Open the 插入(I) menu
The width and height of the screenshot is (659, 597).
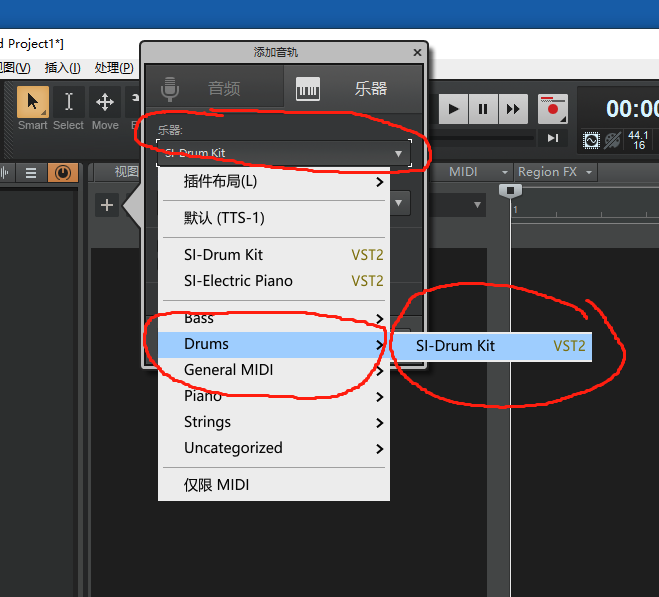pos(63,68)
